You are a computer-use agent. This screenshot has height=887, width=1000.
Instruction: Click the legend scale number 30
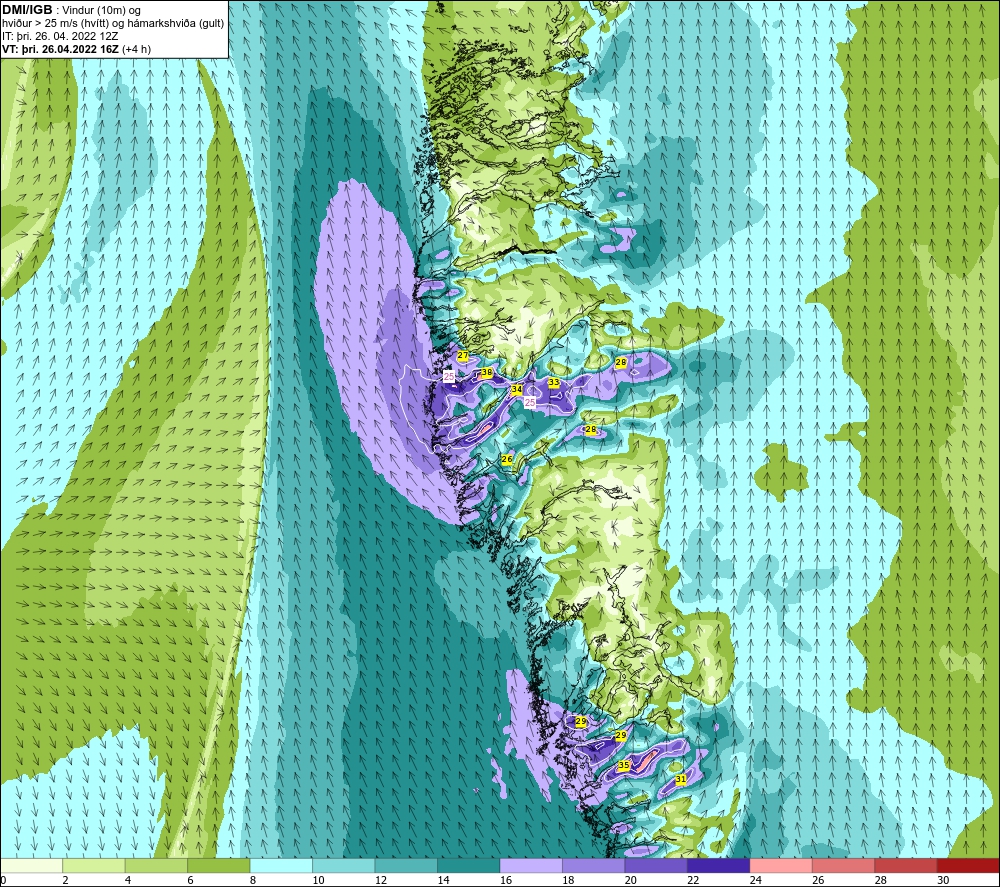[x=943, y=880]
